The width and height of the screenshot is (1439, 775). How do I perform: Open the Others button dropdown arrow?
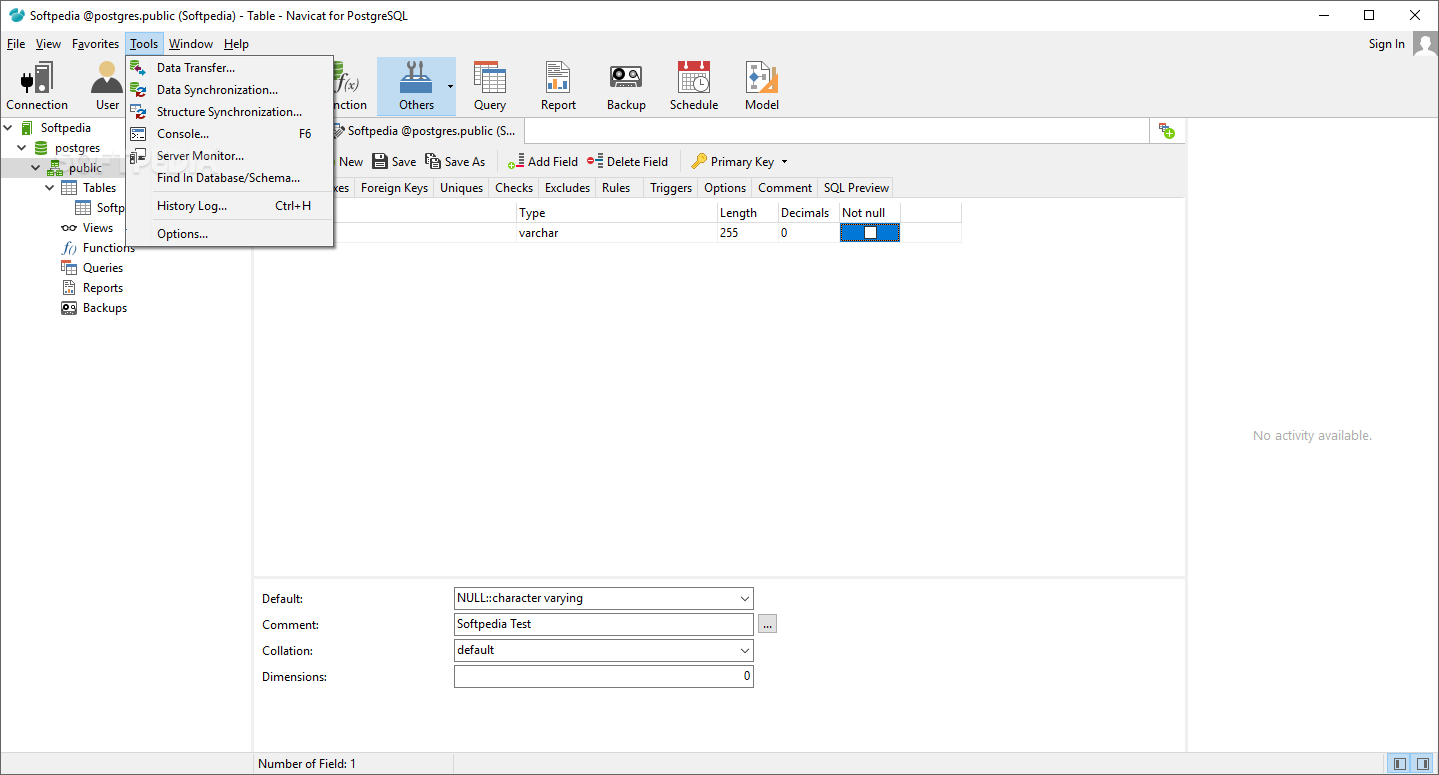pyautogui.click(x=450, y=86)
